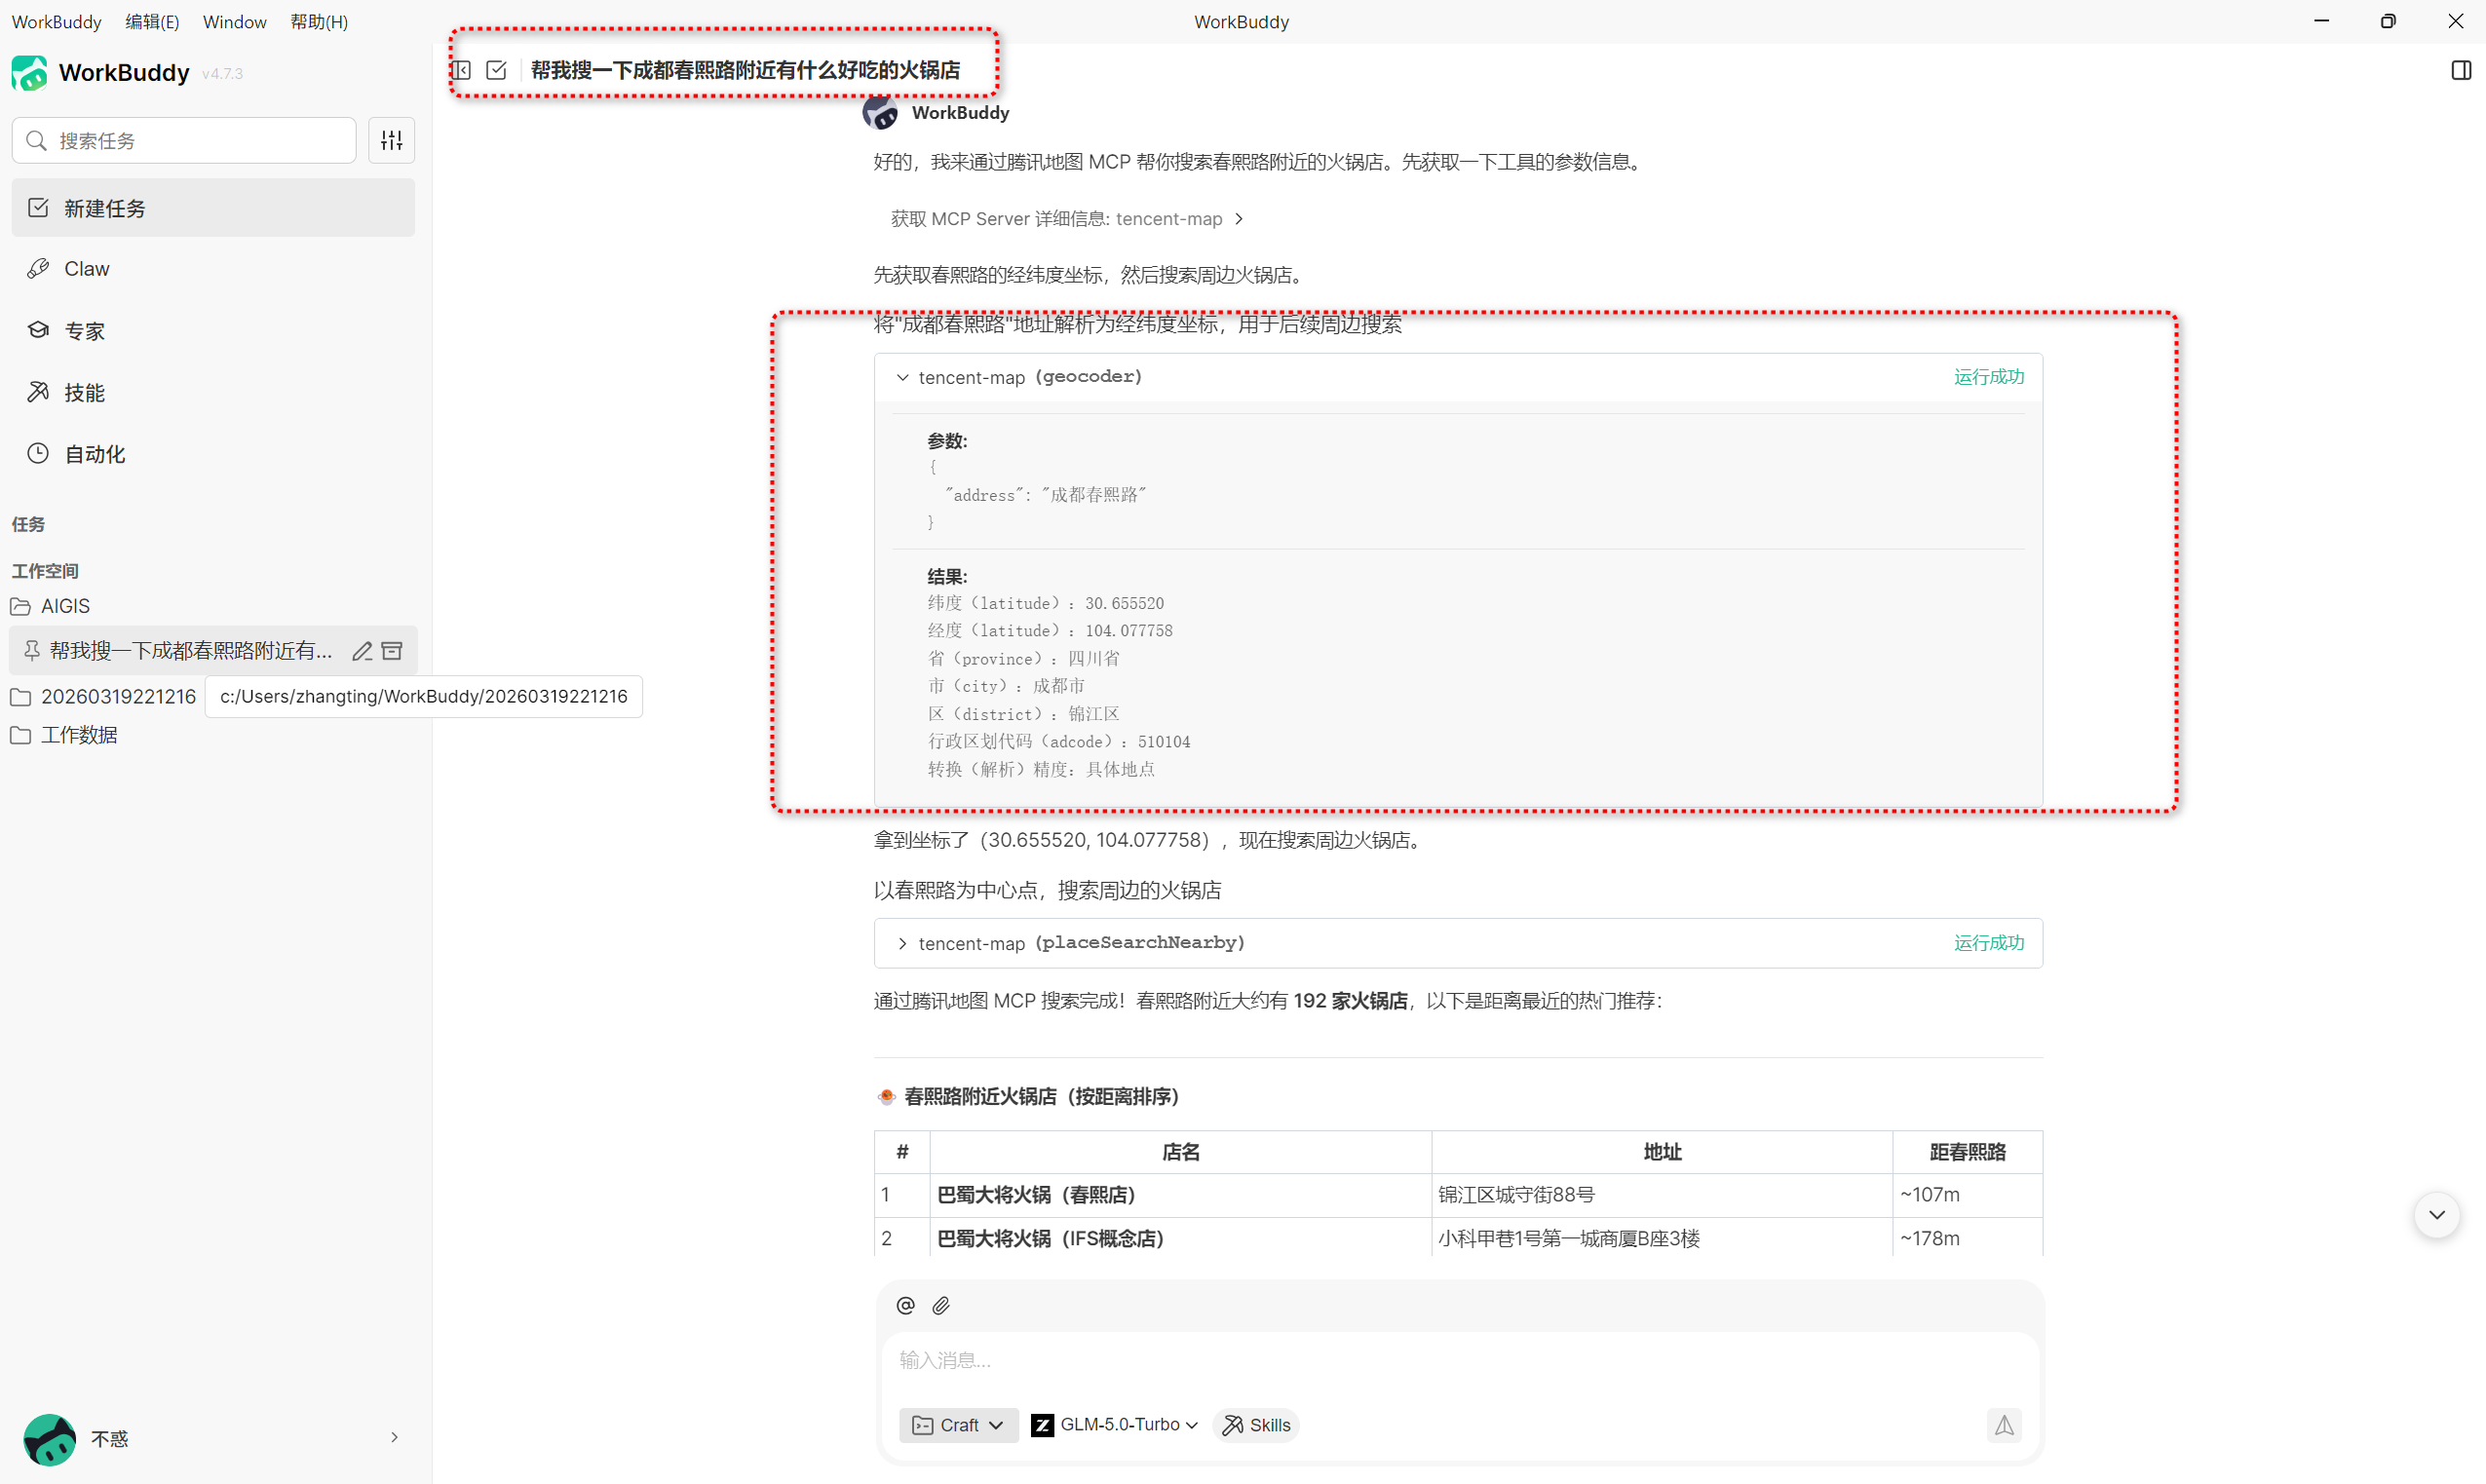Open the Window menu
The height and width of the screenshot is (1484, 2486).
[234, 22]
